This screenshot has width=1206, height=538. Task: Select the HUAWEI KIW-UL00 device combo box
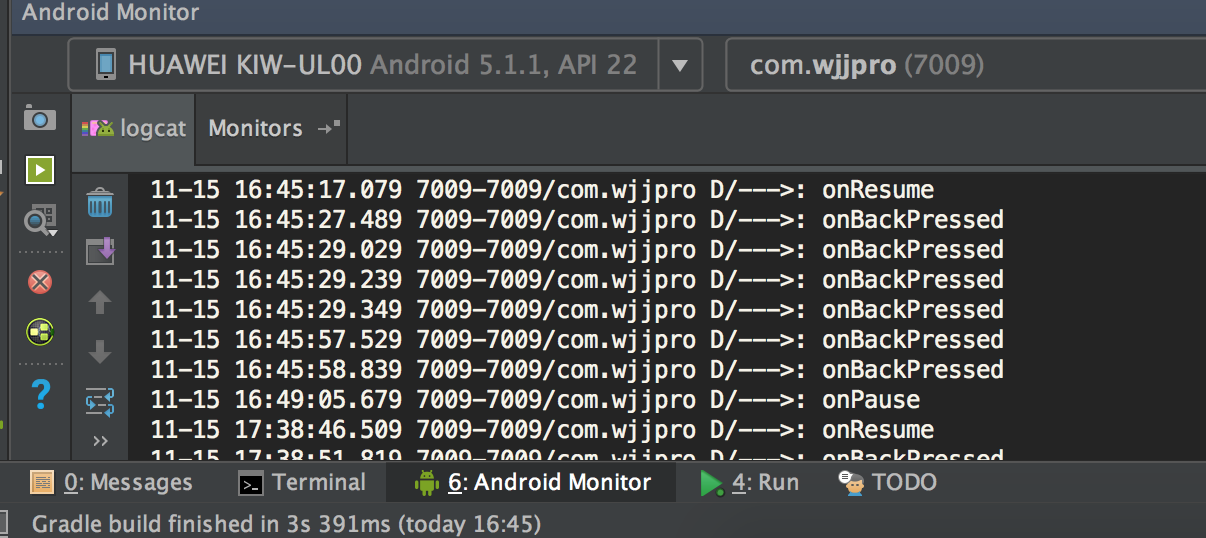[385, 65]
